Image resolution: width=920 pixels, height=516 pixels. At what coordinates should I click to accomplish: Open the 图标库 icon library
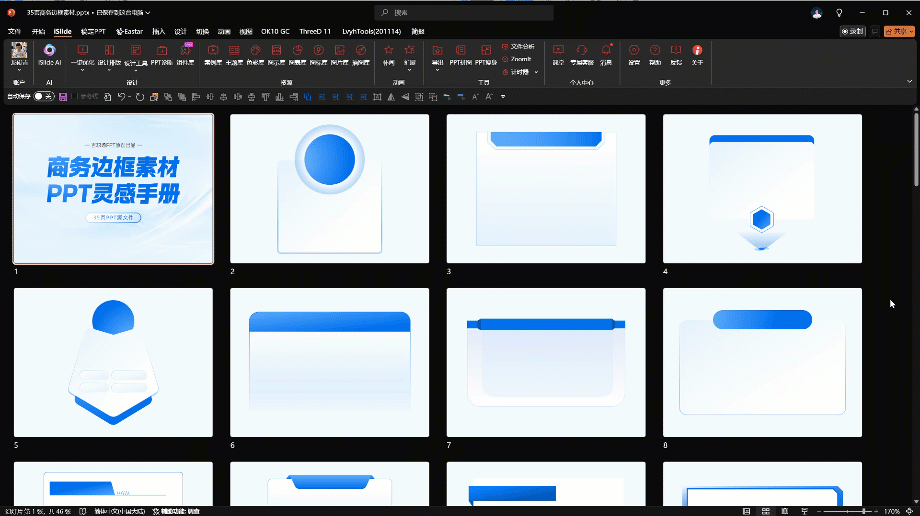(319, 55)
